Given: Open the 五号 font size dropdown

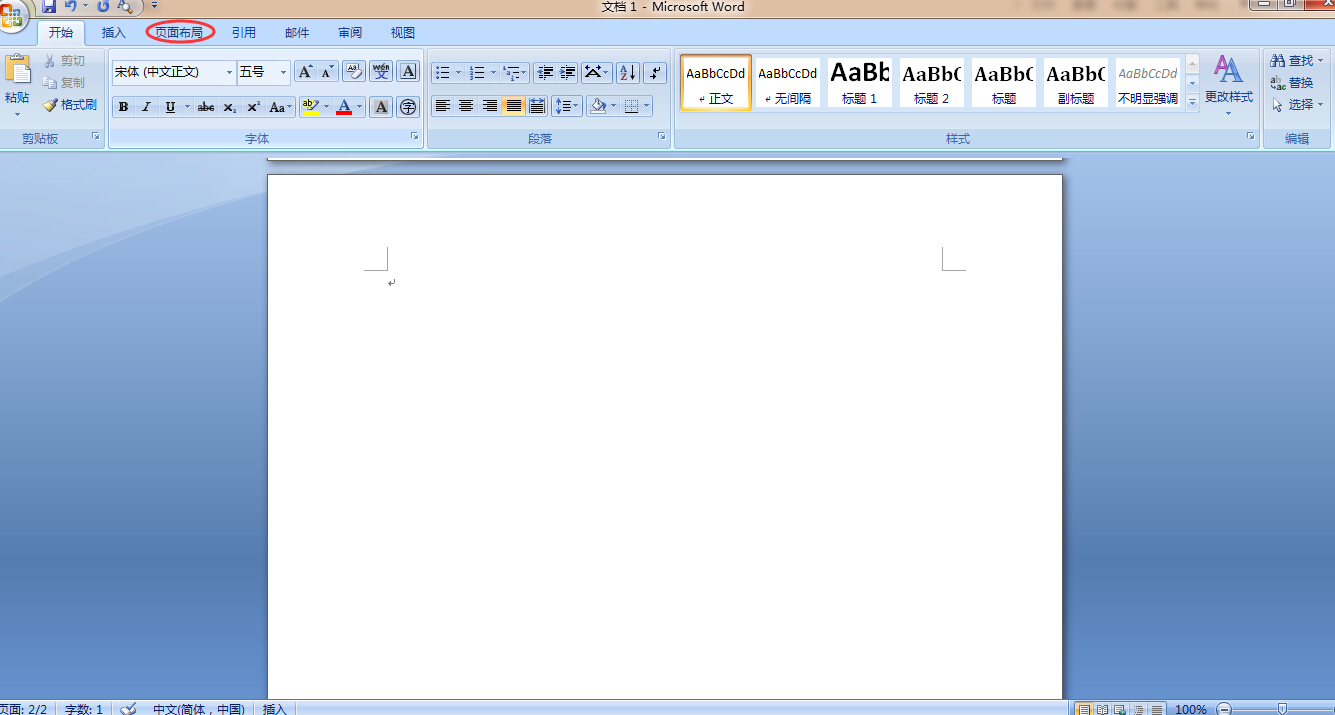Looking at the screenshot, I should pos(283,72).
